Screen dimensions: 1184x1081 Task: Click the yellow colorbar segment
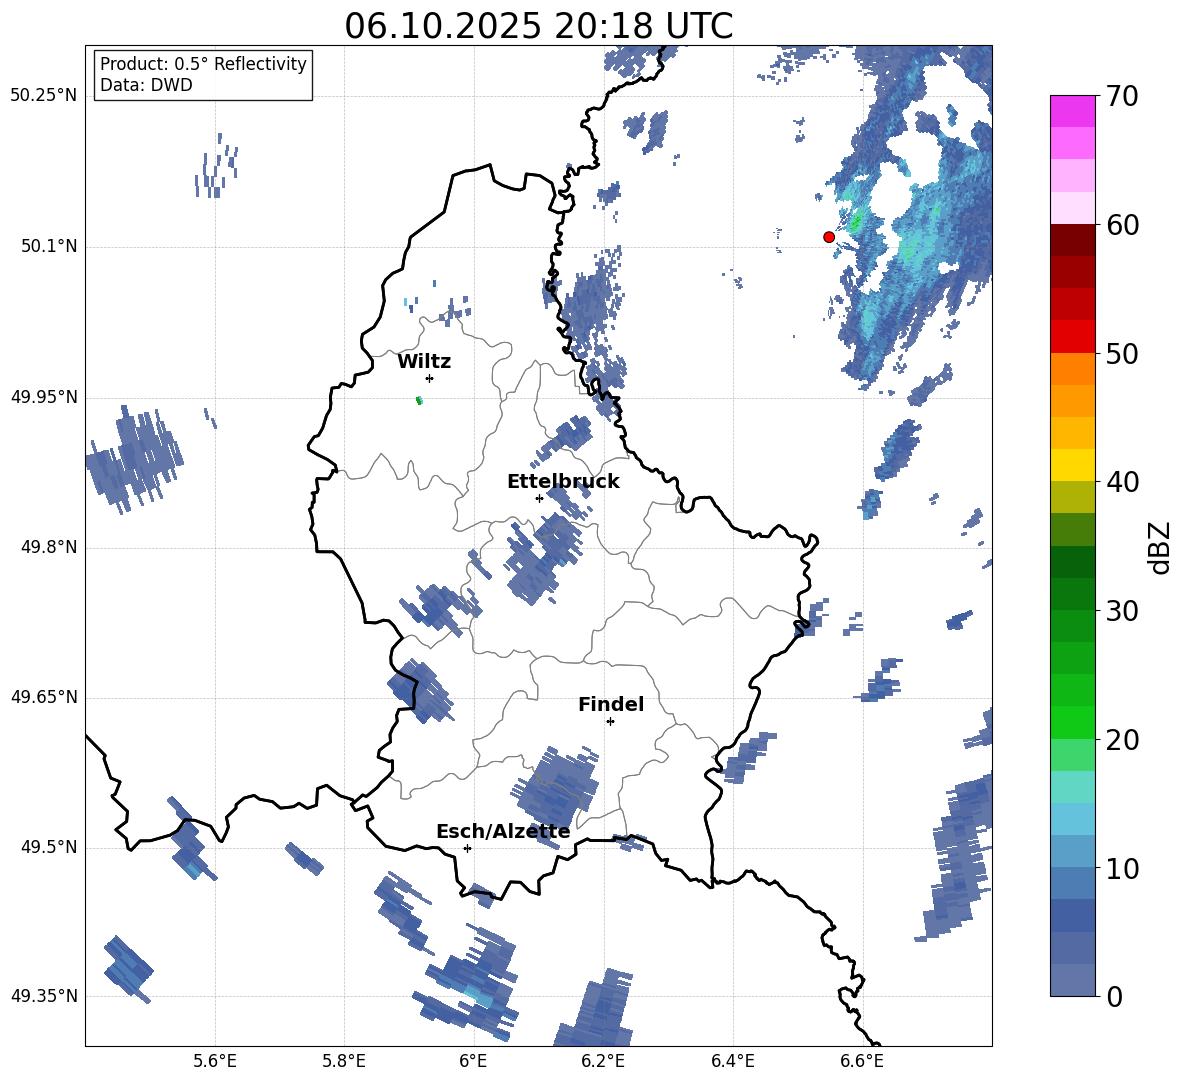click(x=1072, y=465)
